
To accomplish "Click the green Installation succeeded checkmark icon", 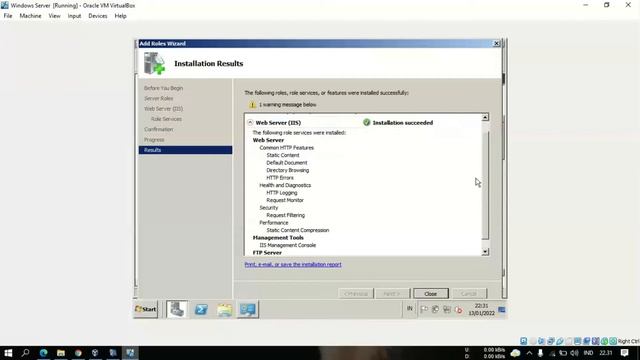I will tap(367, 122).
